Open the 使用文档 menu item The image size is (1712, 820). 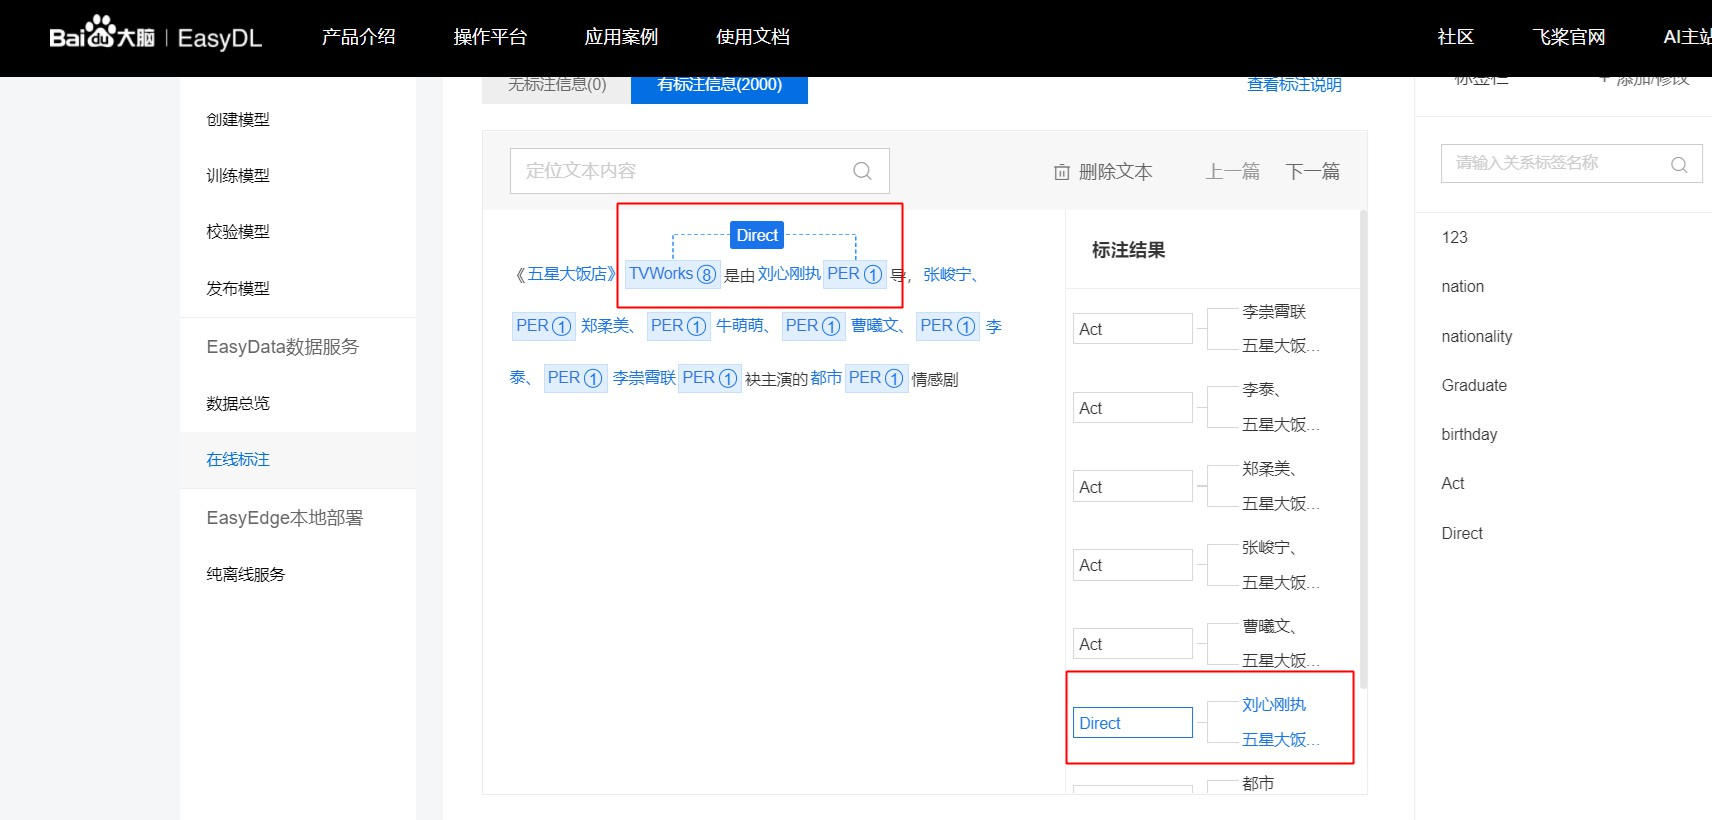click(752, 37)
